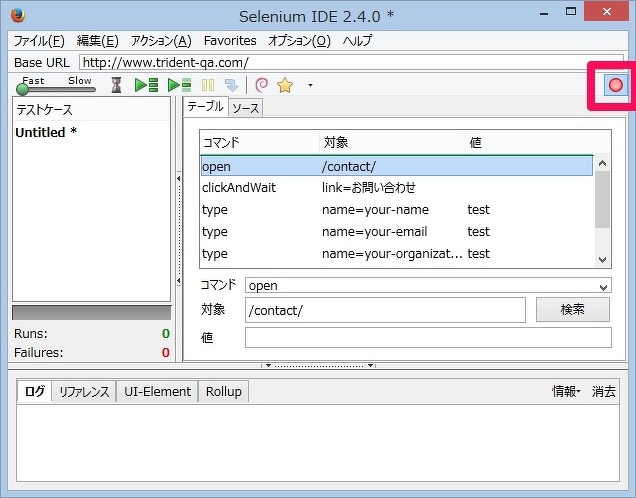Switch to the ソース tab
The width and height of the screenshot is (636, 498).
coord(246,107)
